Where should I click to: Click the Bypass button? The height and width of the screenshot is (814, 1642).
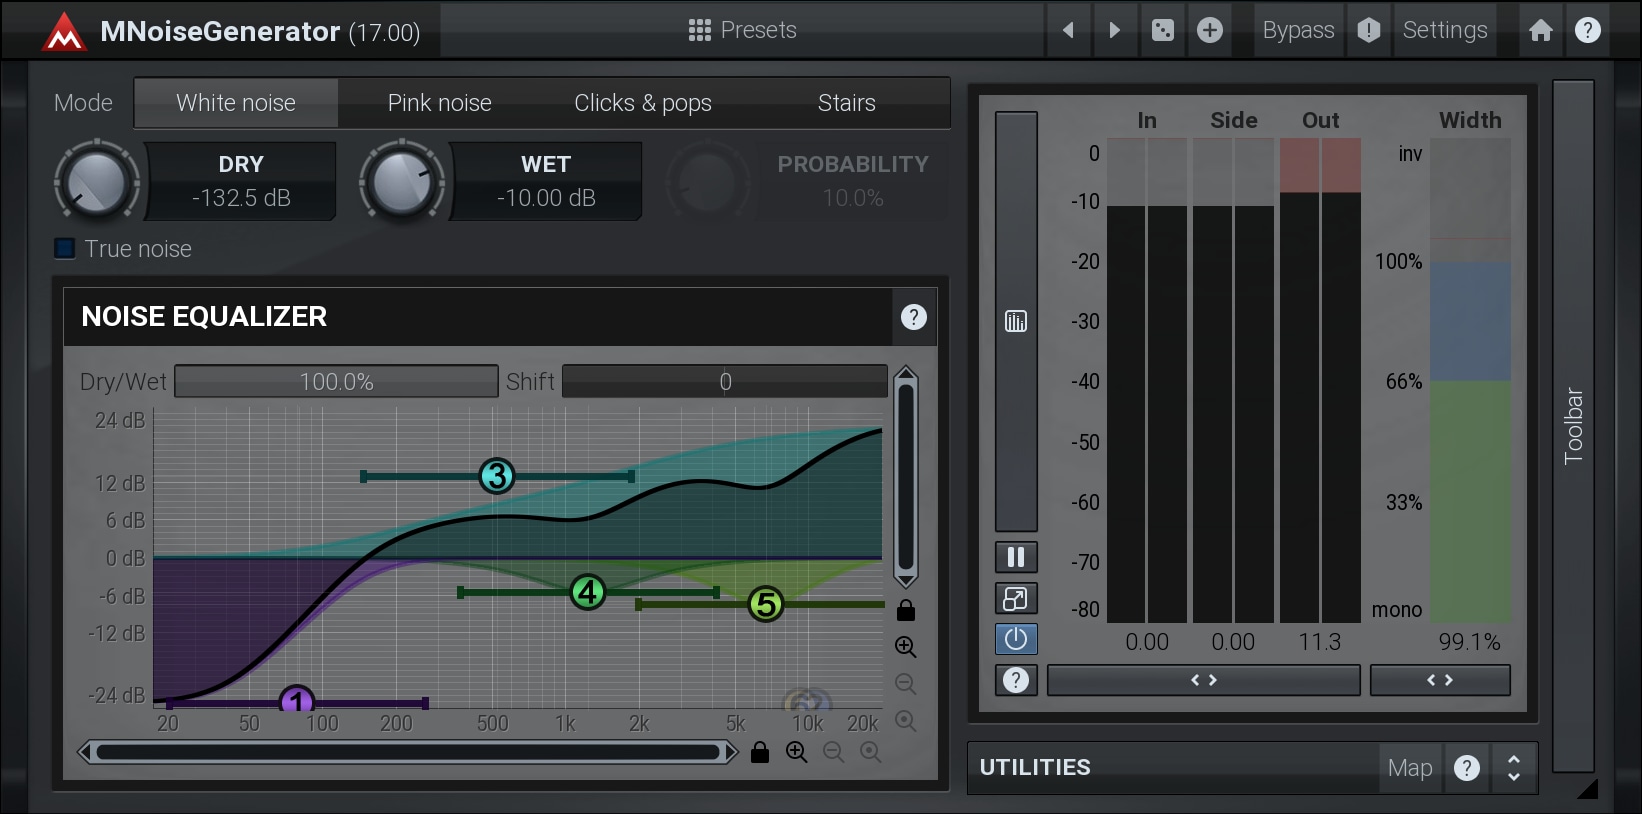1297,30
